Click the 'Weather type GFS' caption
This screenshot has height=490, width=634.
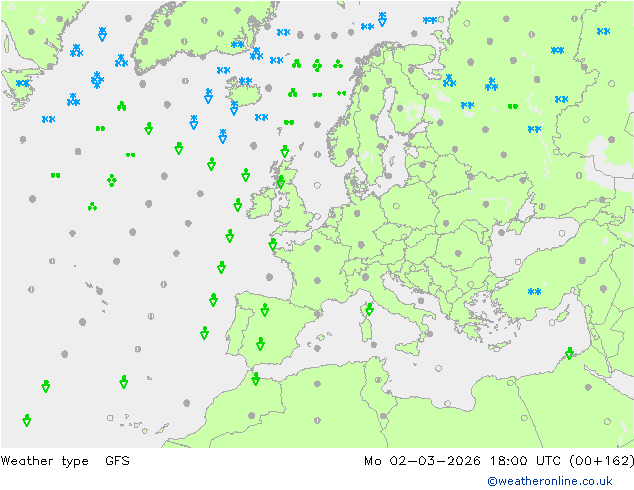(65, 460)
